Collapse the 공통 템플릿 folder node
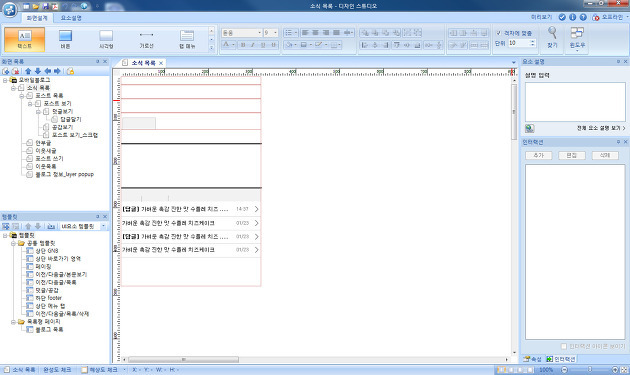630x375 pixels. click(13, 244)
